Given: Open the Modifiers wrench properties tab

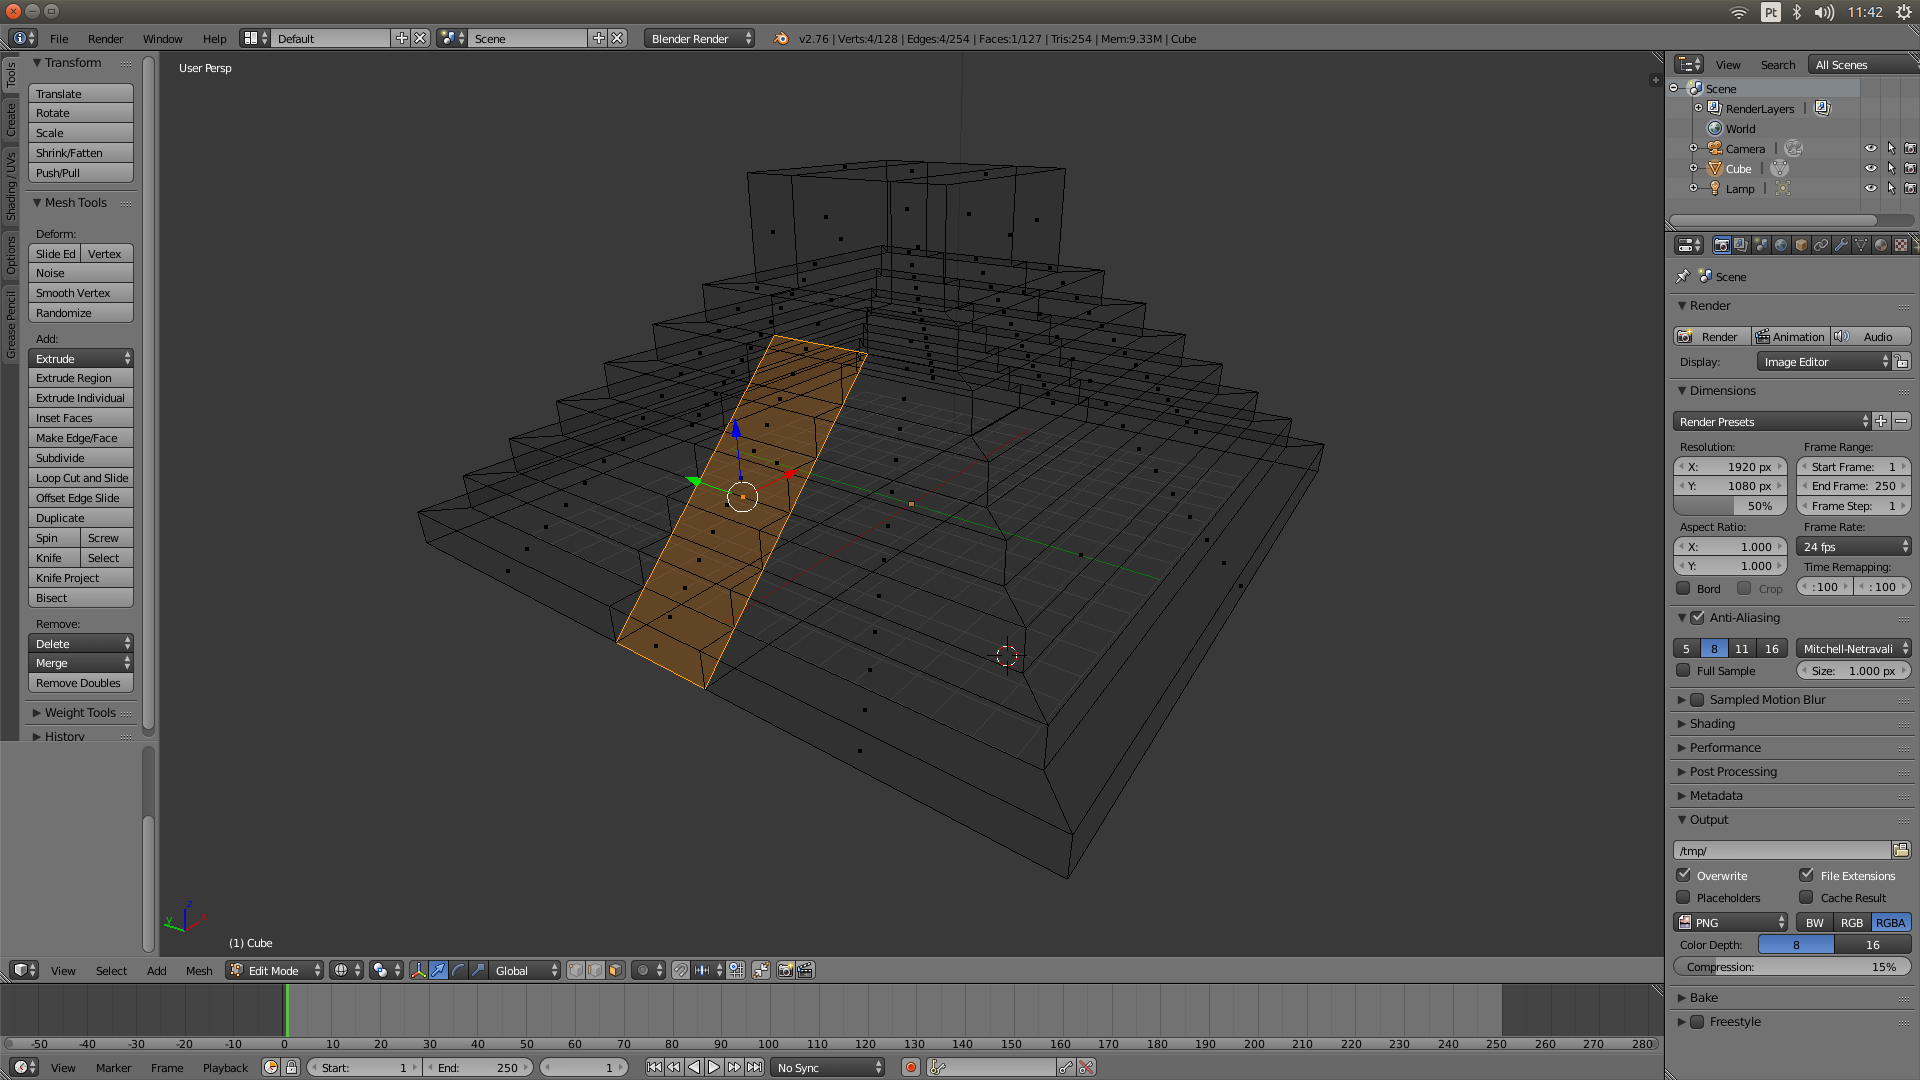Looking at the screenshot, I should point(1841,245).
